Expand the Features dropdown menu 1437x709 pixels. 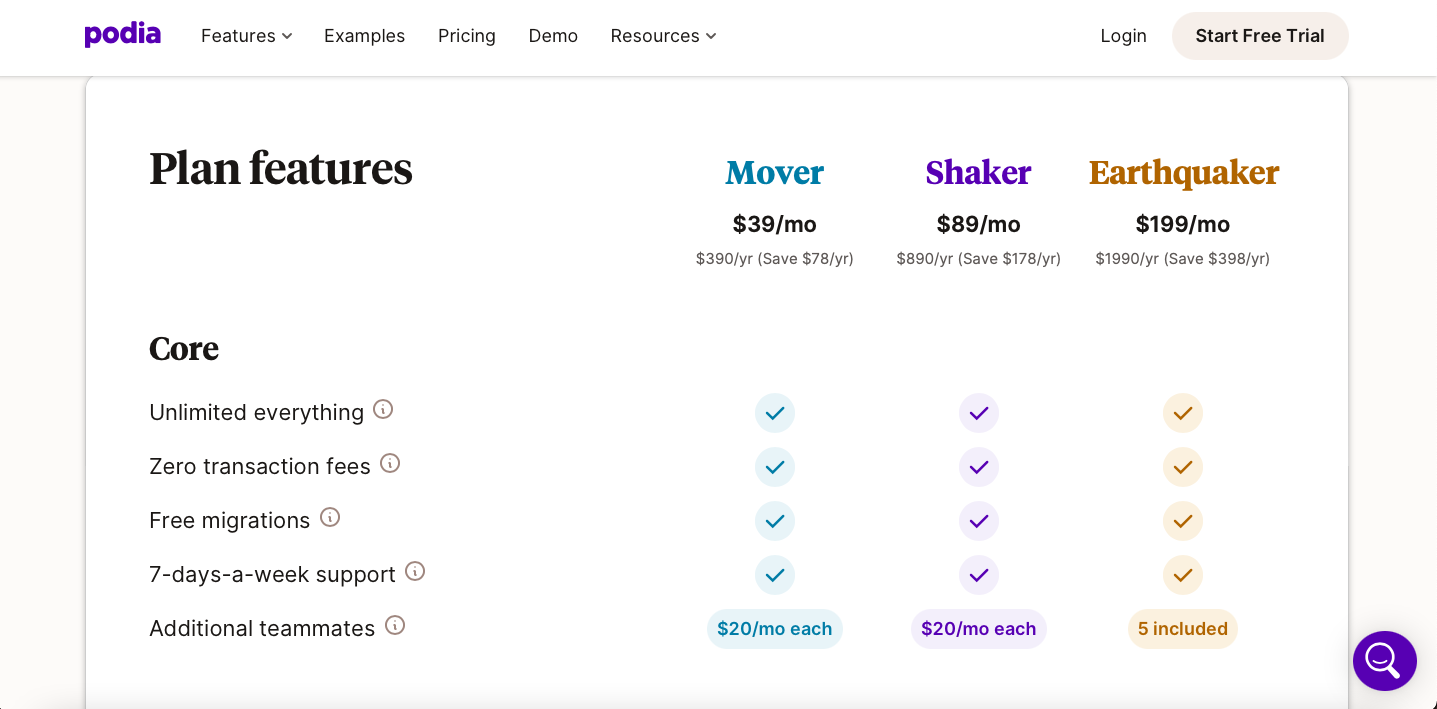pos(246,36)
